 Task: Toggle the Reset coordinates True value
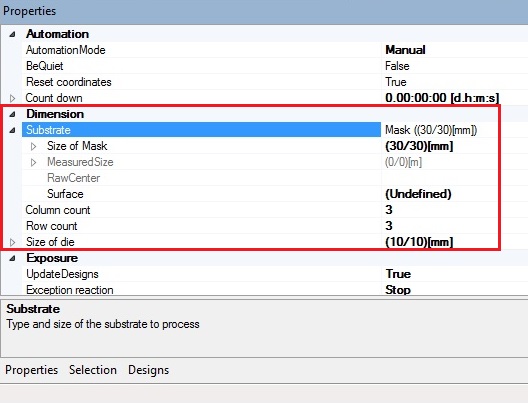click(396, 82)
